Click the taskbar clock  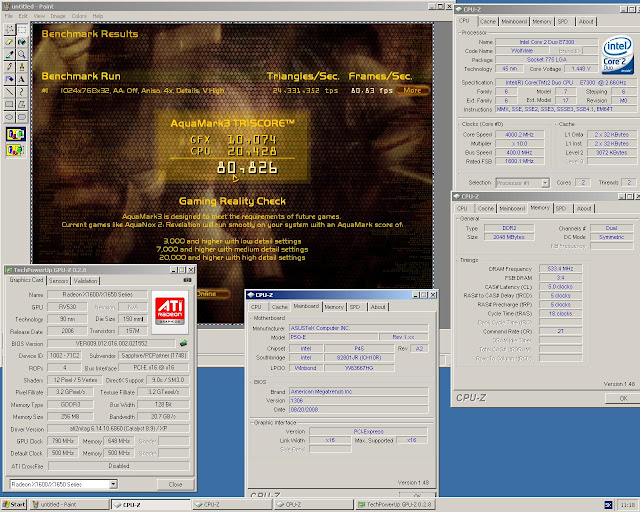627,505
